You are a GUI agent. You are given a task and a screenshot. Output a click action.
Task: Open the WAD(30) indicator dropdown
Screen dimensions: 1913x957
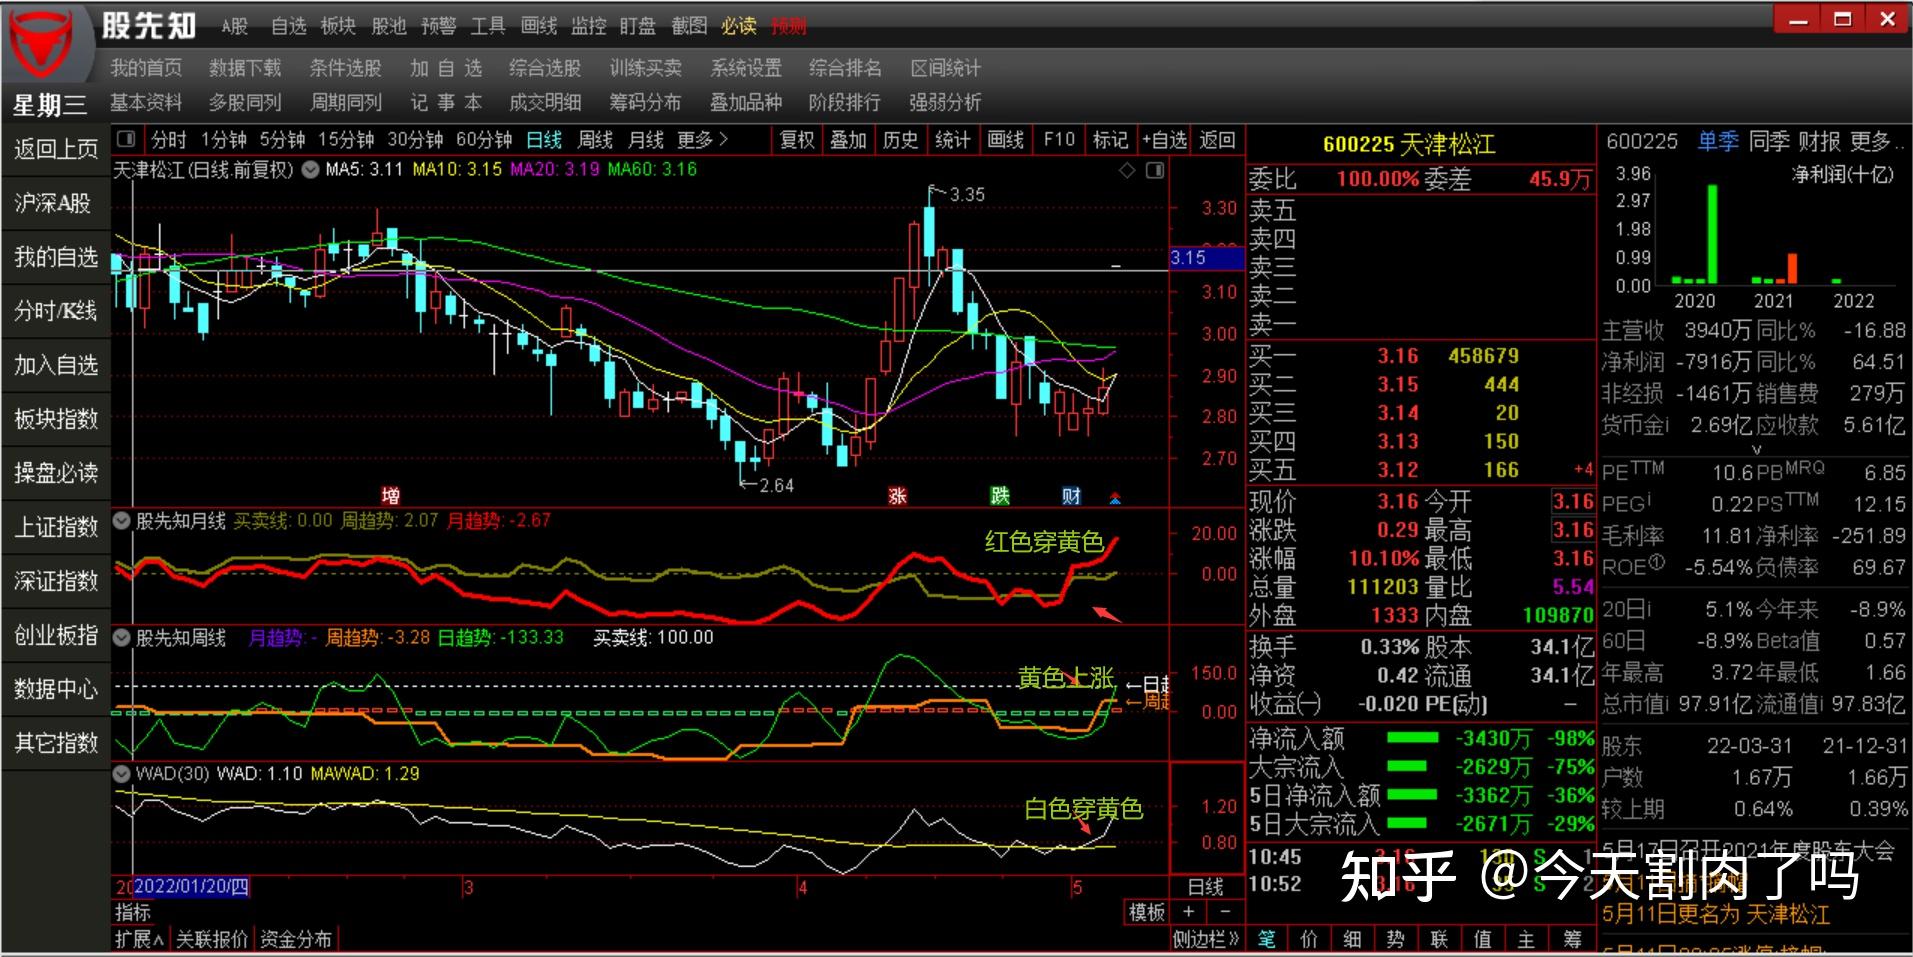pyautogui.click(x=122, y=774)
